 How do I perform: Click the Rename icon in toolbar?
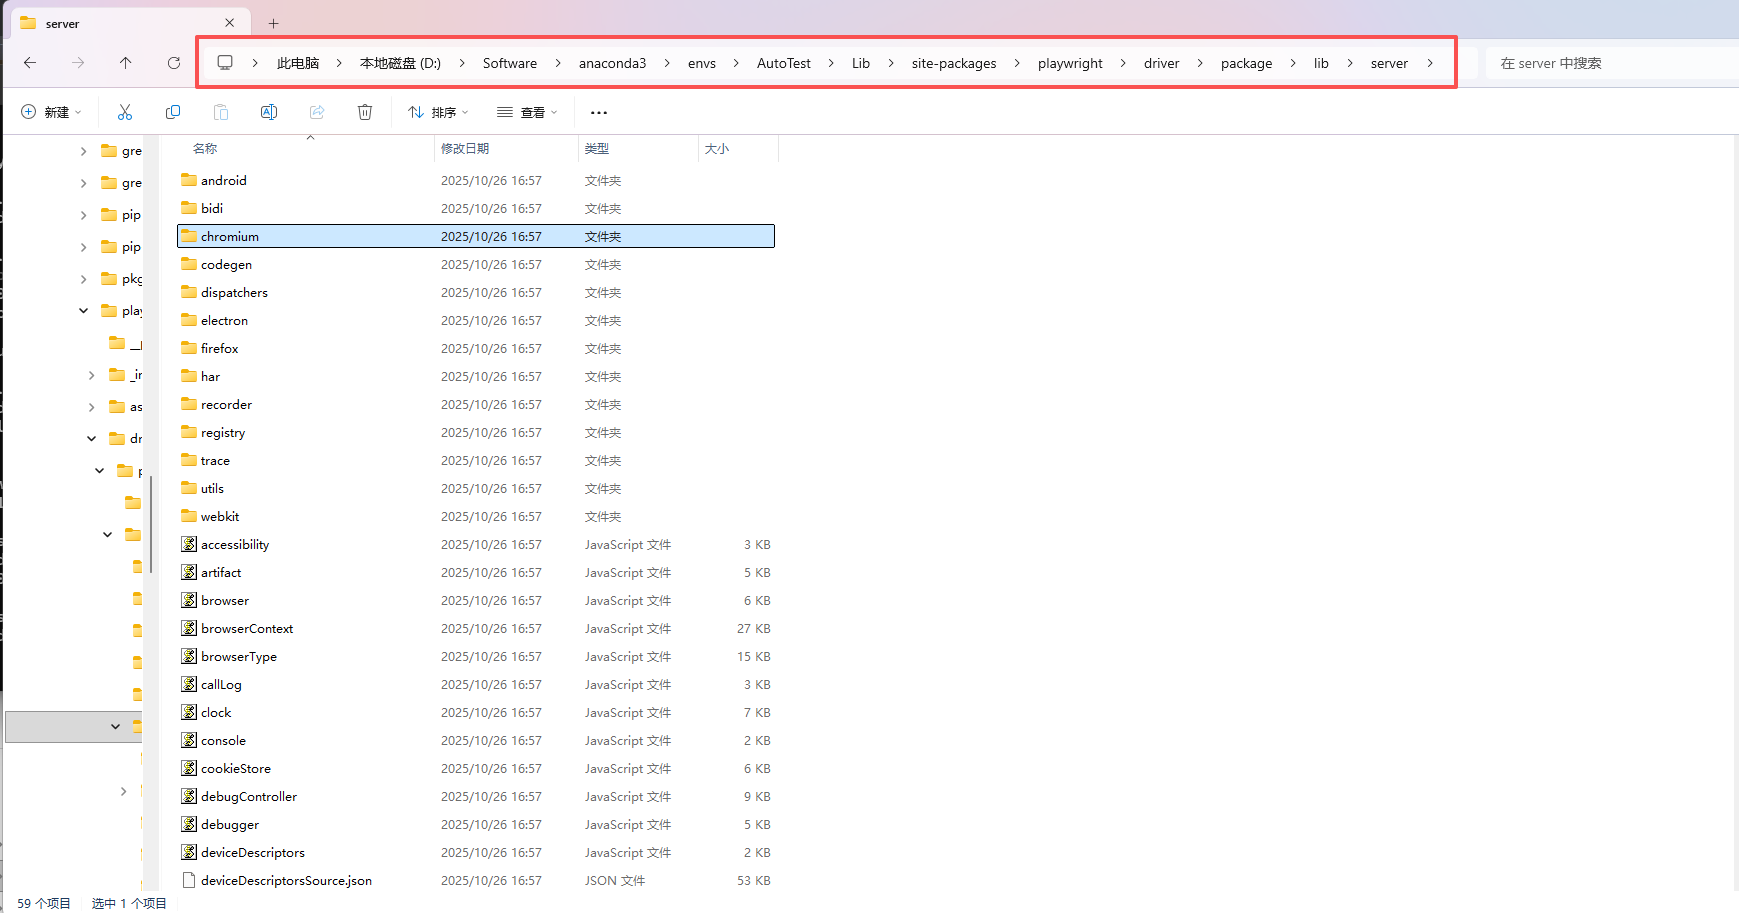click(x=269, y=112)
